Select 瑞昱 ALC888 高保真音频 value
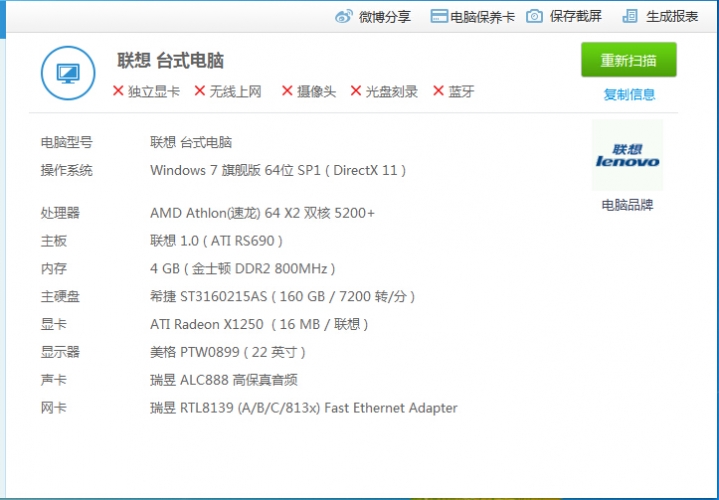Screen dimensions: 719x500 click(224, 380)
